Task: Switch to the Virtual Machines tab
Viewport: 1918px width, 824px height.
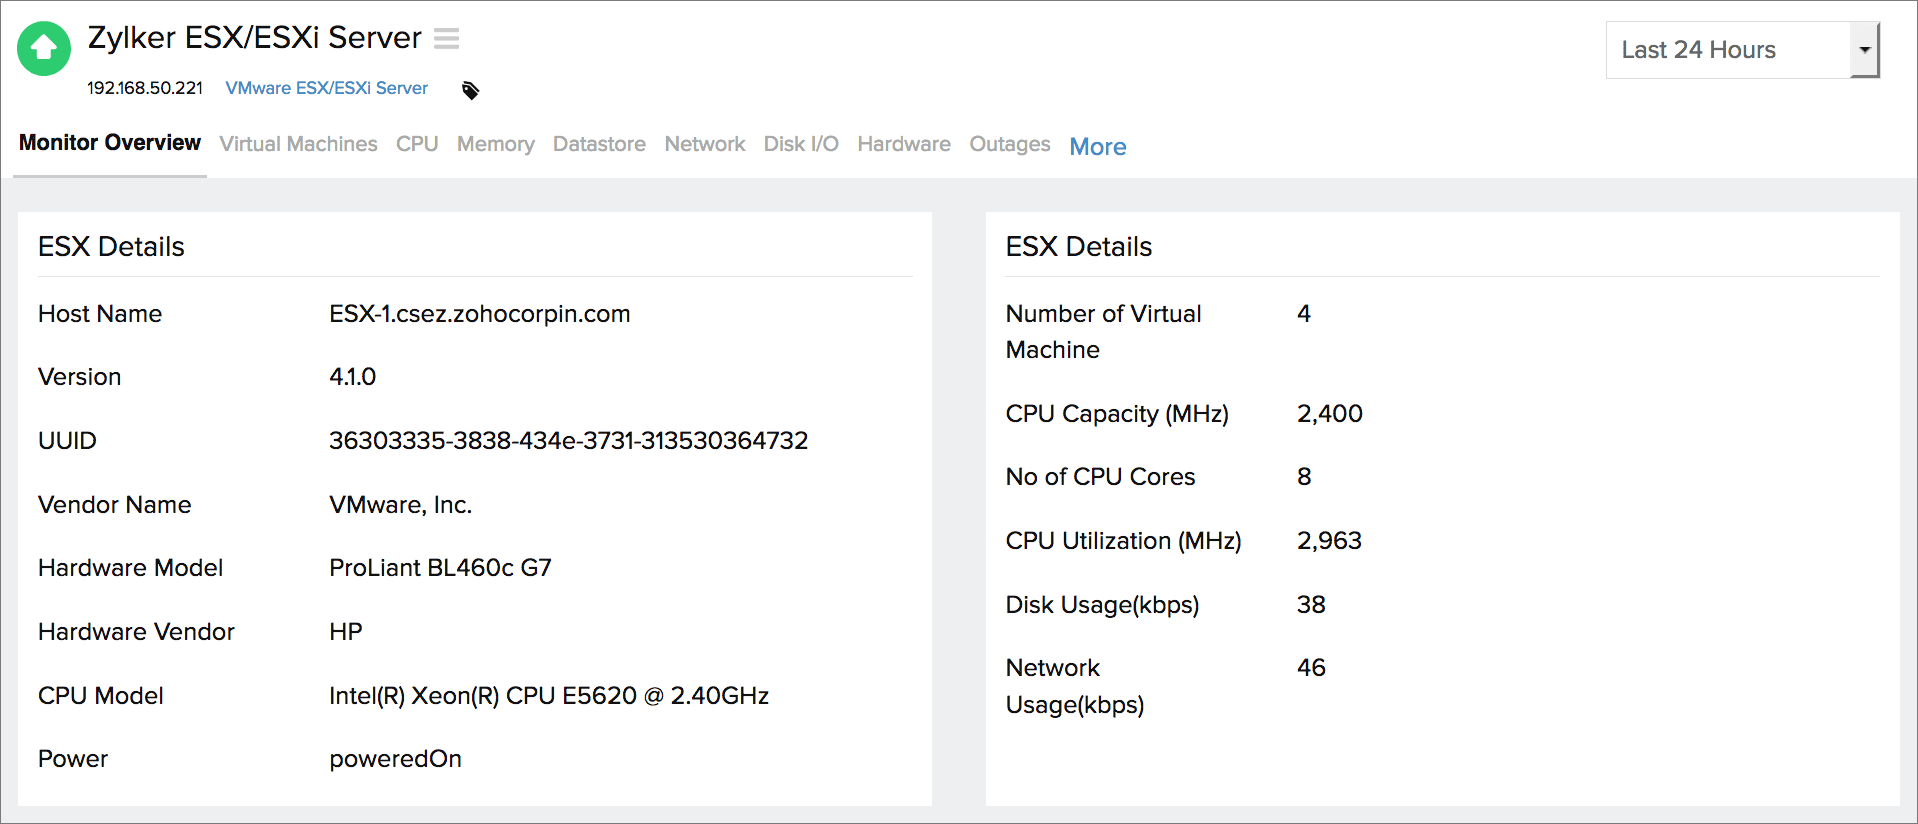Action: pos(298,144)
